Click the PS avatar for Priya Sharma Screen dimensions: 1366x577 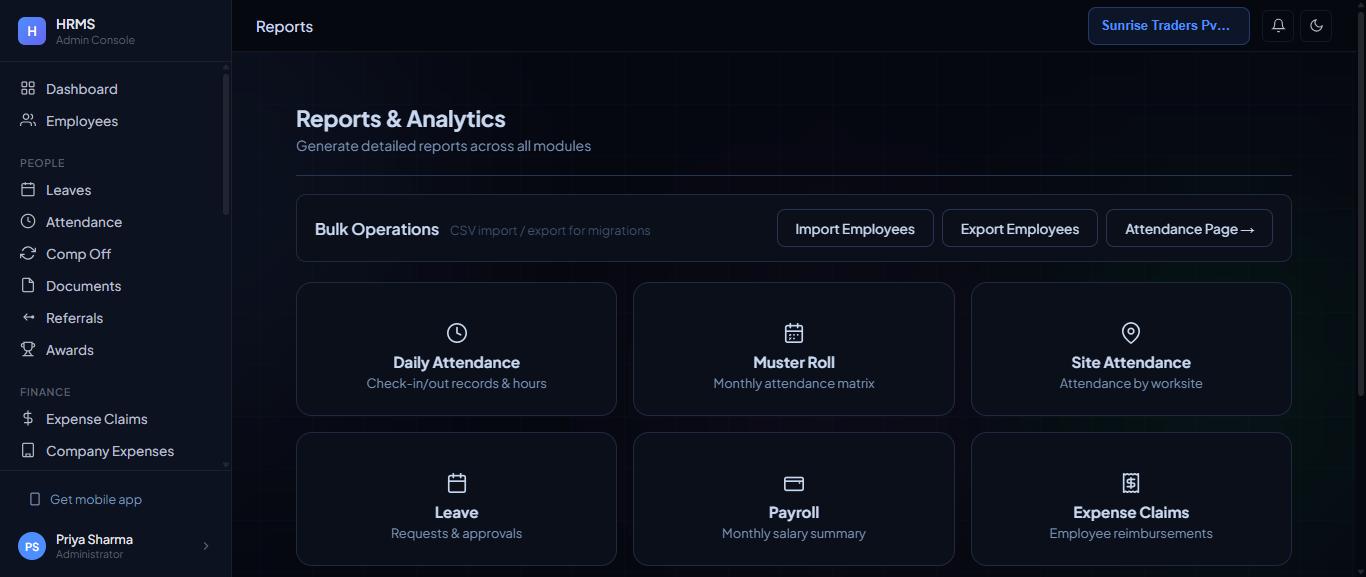(32, 546)
